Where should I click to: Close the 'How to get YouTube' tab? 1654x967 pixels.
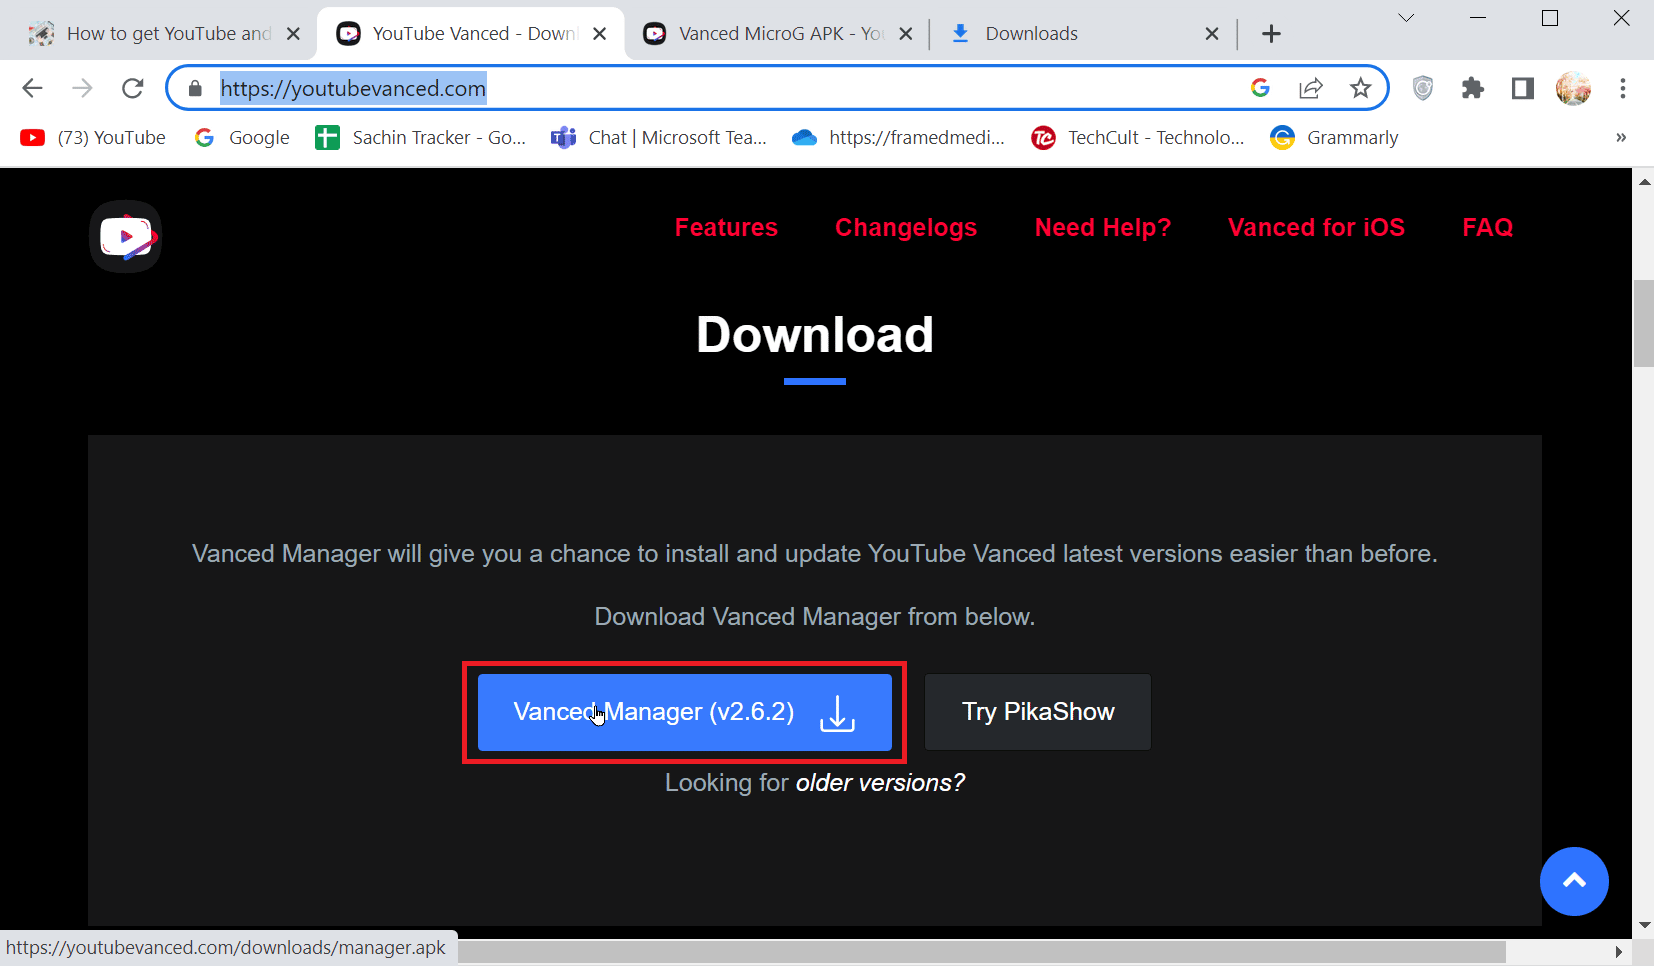click(293, 33)
